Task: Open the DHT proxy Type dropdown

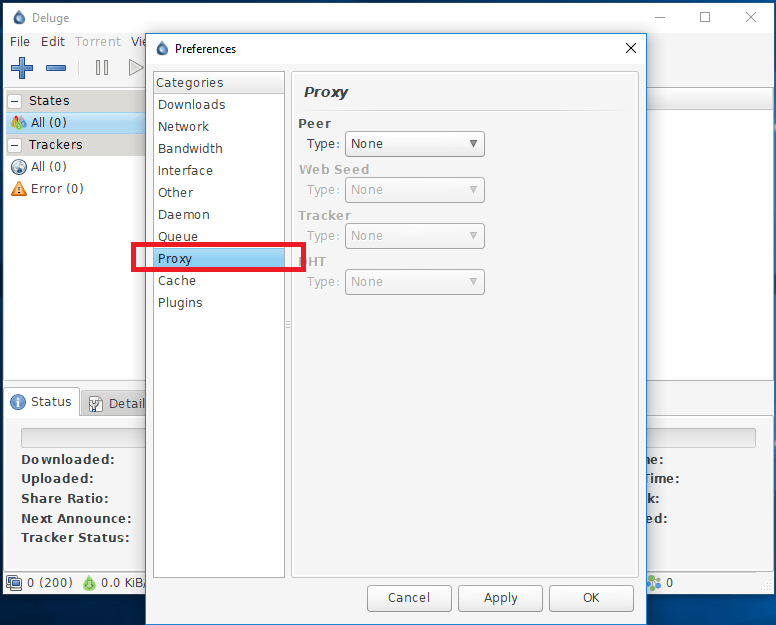Action: (415, 282)
